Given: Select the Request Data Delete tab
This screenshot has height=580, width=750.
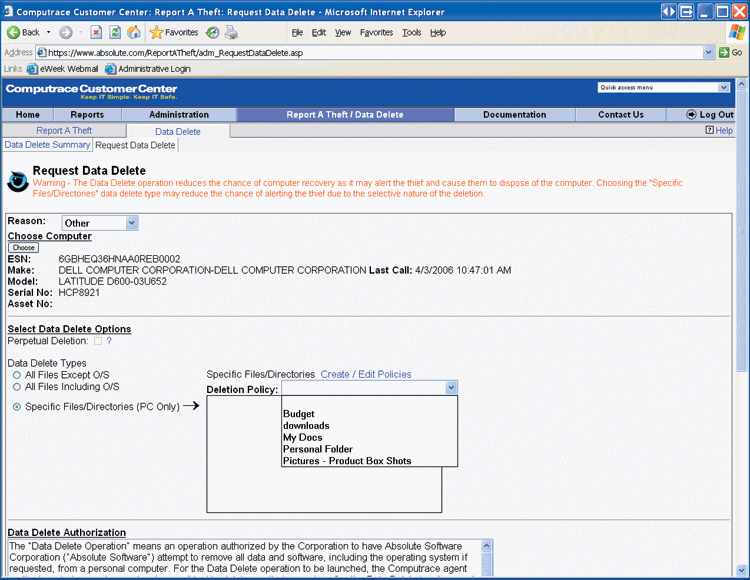Looking at the screenshot, I should click(135, 145).
